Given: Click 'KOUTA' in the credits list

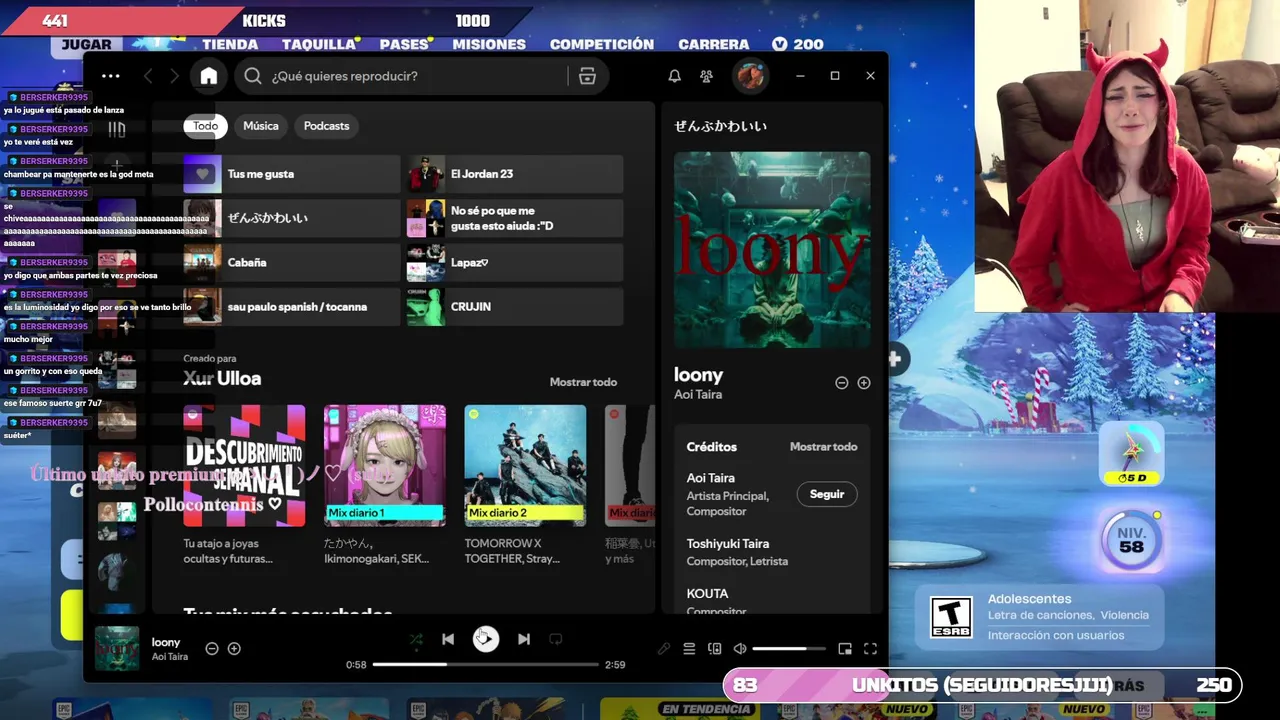Looking at the screenshot, I should pos(707,593).
